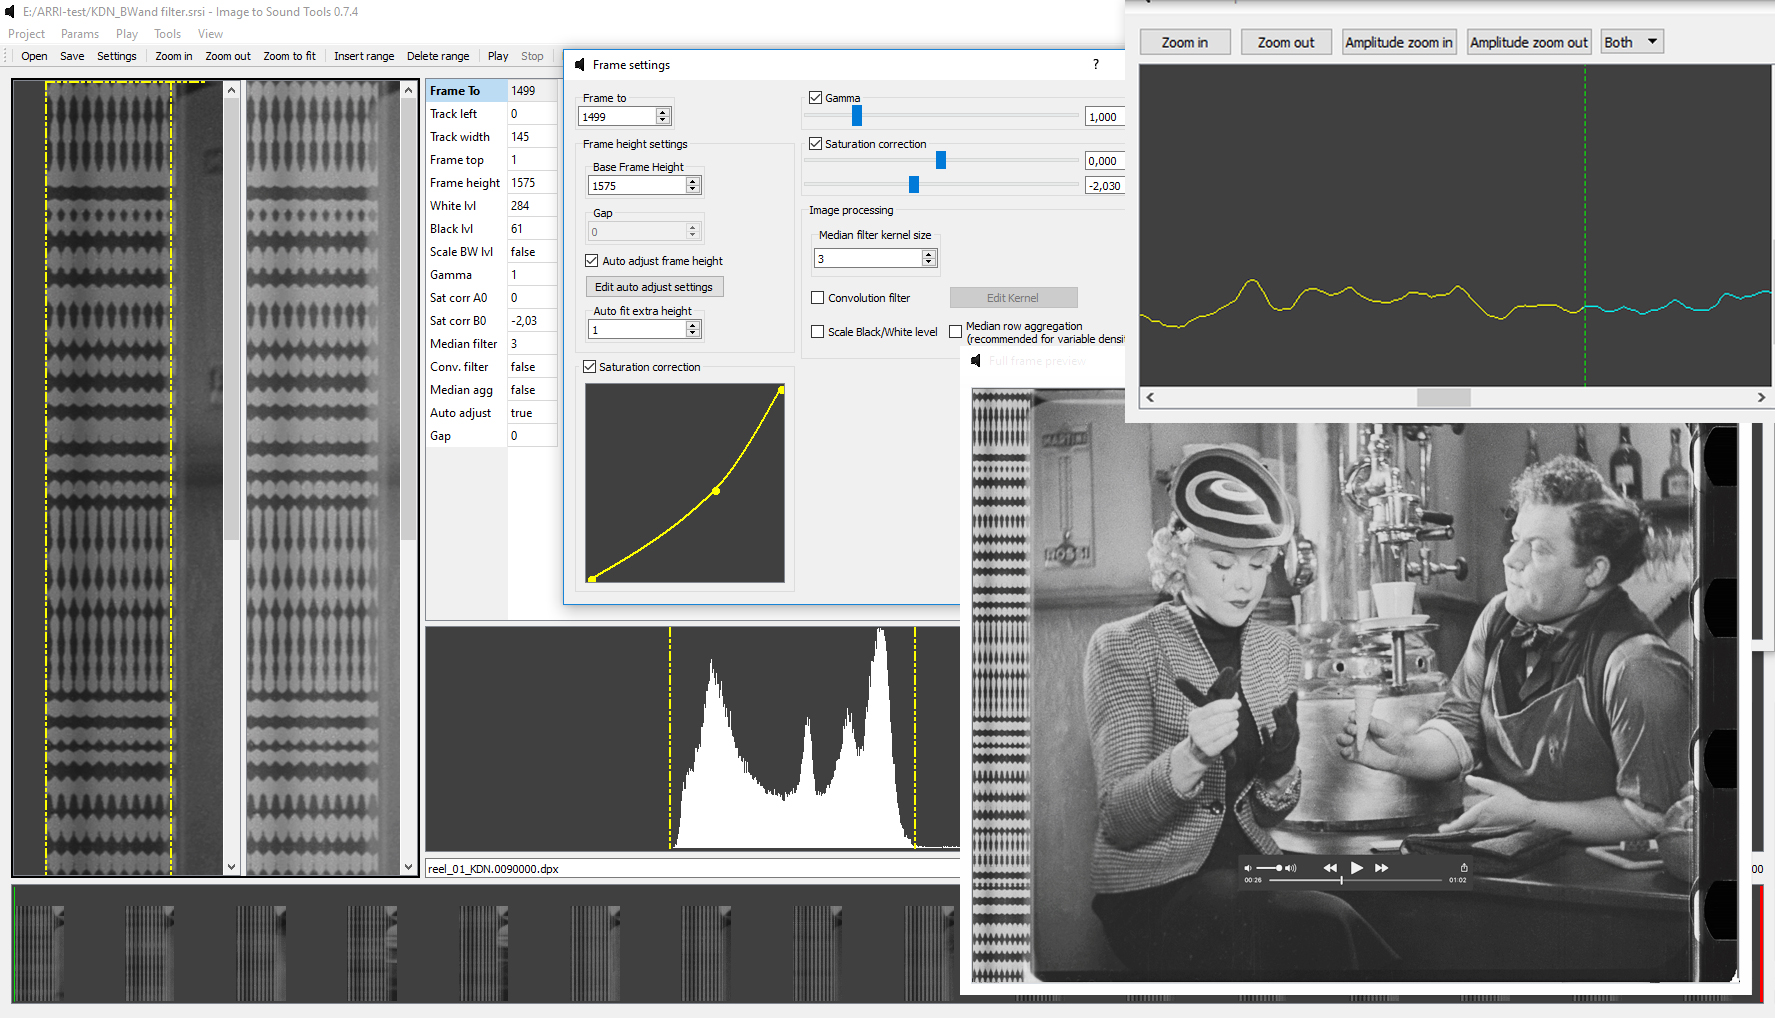This screenshot has width=1775, height=1018.
Task: Enable the Convolution filter checkbox
Action: tap(818, 298)
